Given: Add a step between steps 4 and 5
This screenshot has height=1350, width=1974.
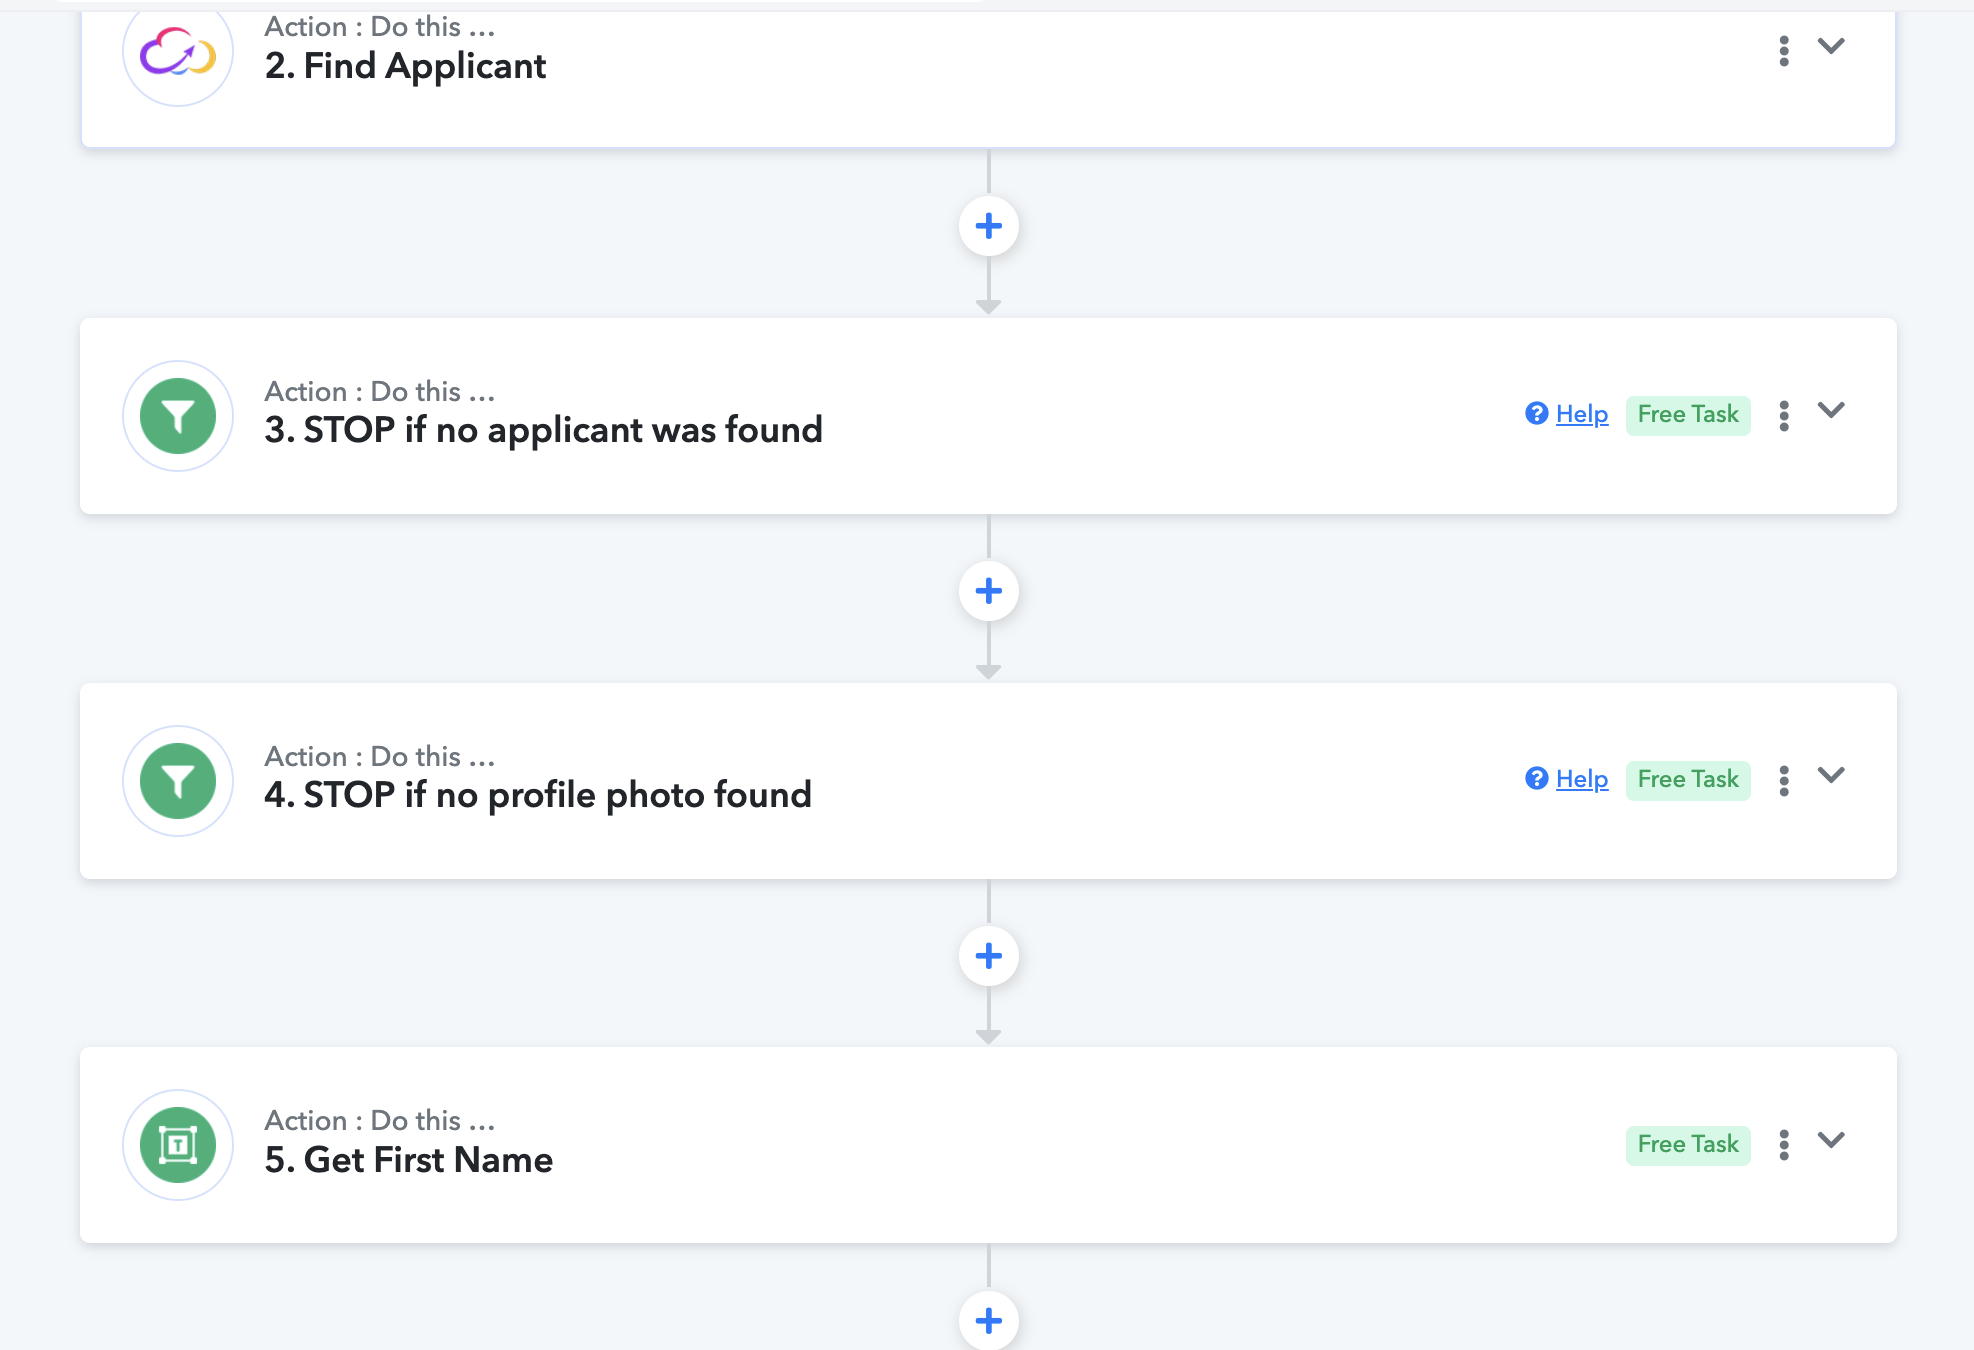Looking at the screenshot, I should point(989,956).
